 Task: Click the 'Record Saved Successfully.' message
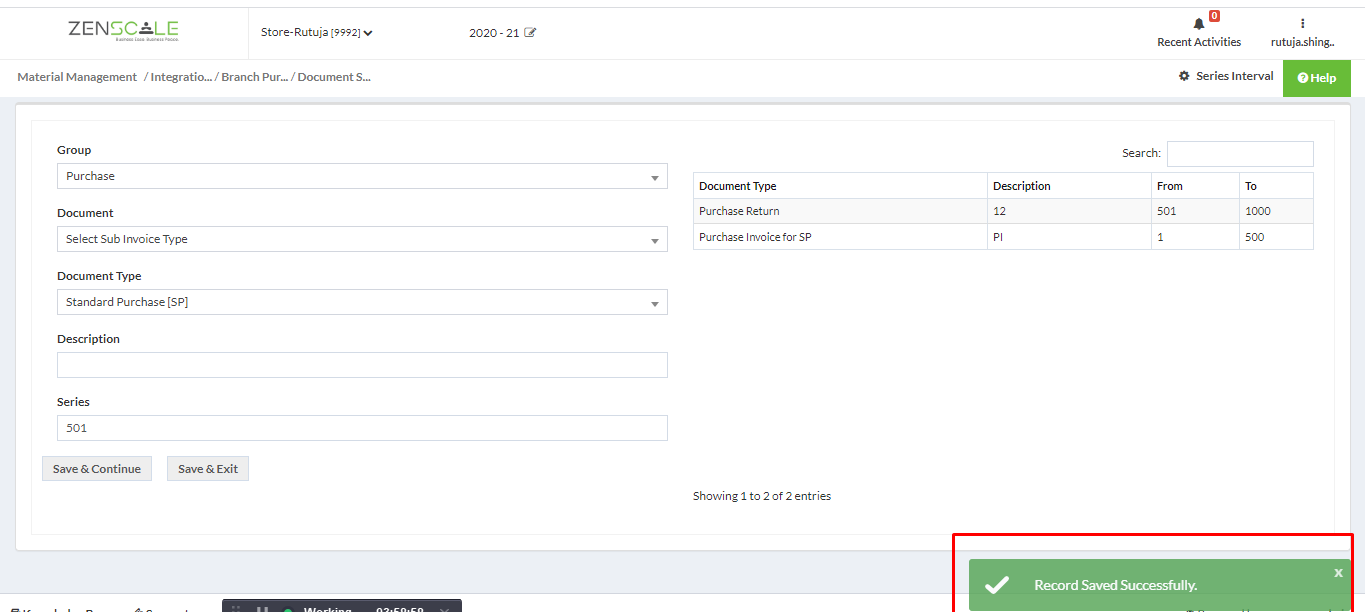pos(1115,585)
